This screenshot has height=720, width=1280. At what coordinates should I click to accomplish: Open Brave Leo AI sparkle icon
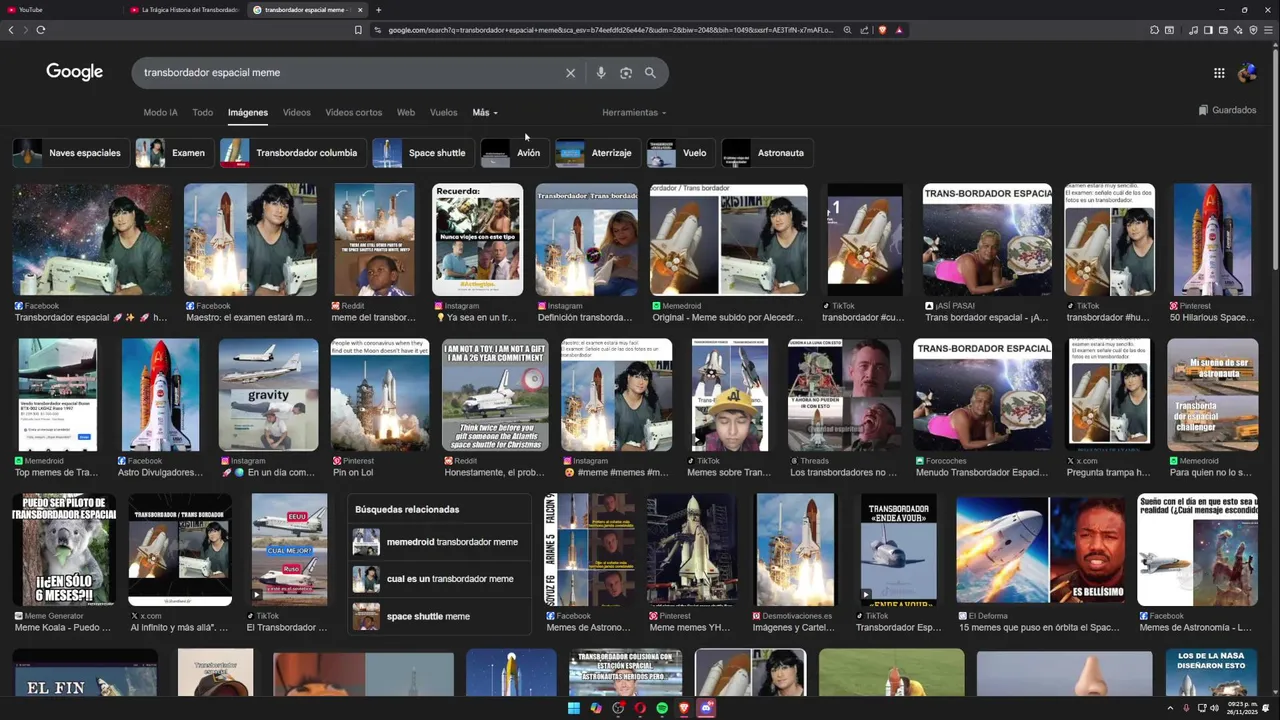click(1239, 30)
